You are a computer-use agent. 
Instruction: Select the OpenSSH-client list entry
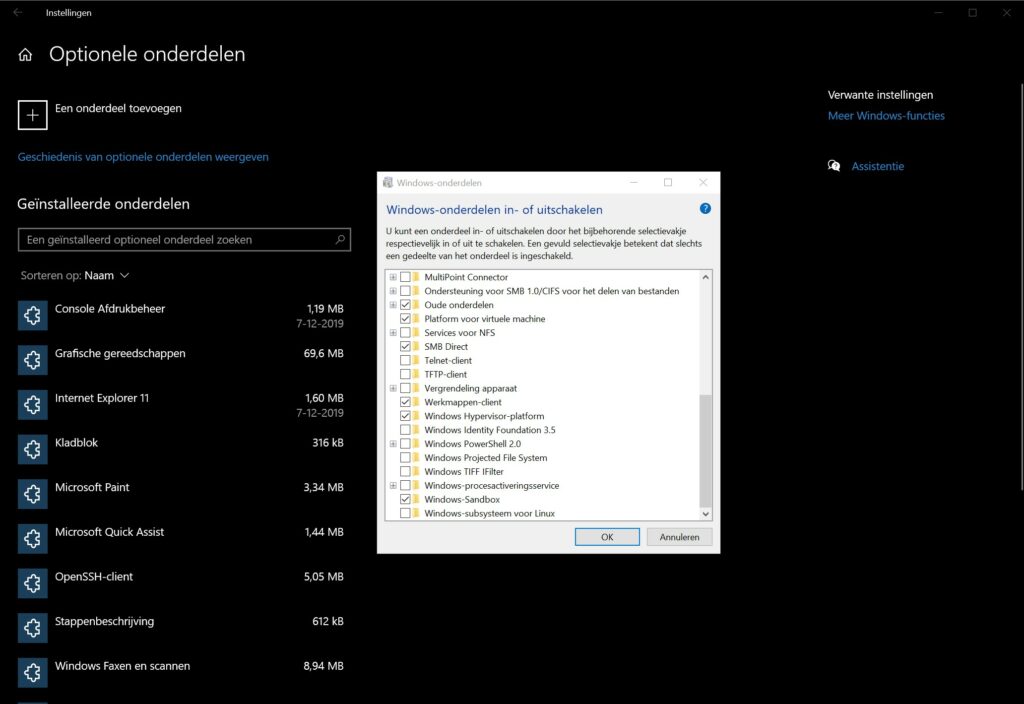click(184, 583)
